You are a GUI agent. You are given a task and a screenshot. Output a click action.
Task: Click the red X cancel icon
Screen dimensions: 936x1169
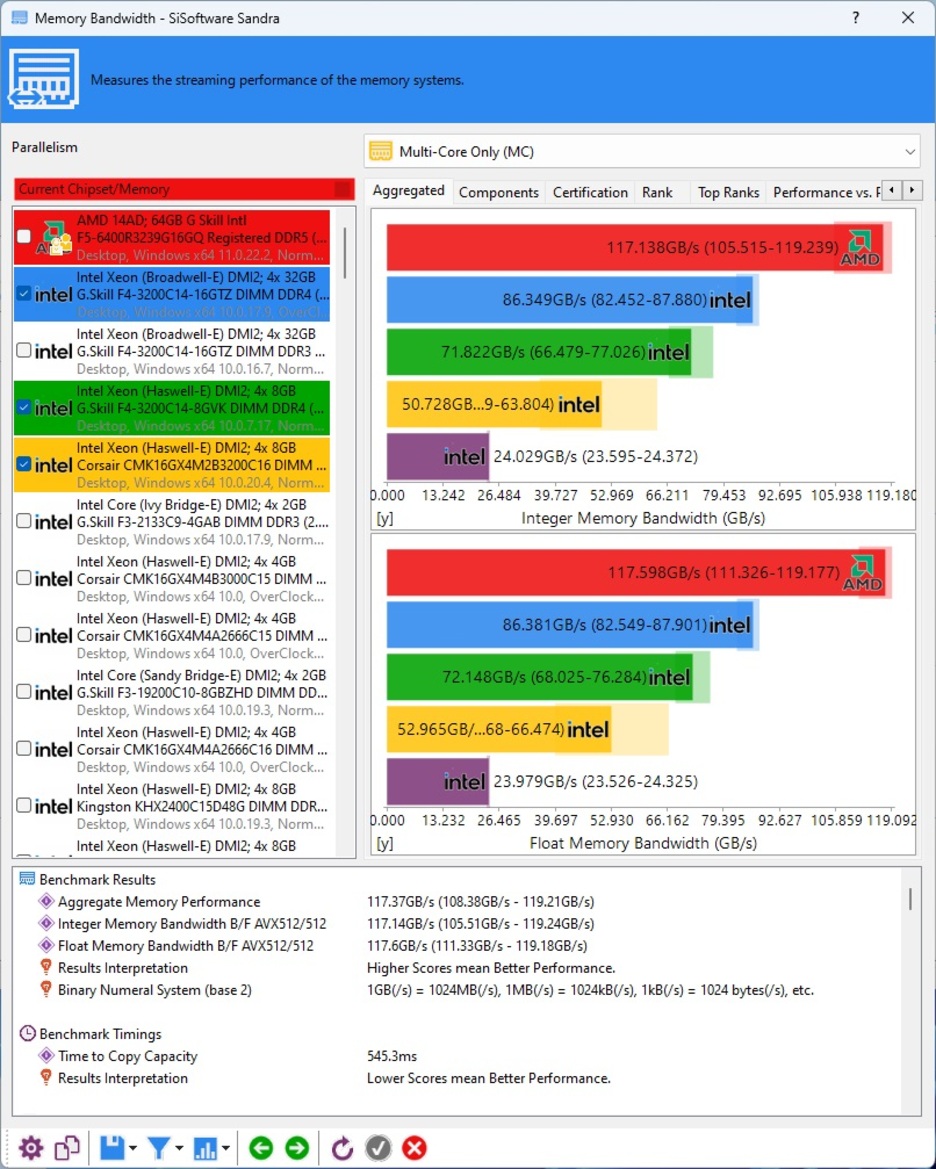click(415, 1147)
